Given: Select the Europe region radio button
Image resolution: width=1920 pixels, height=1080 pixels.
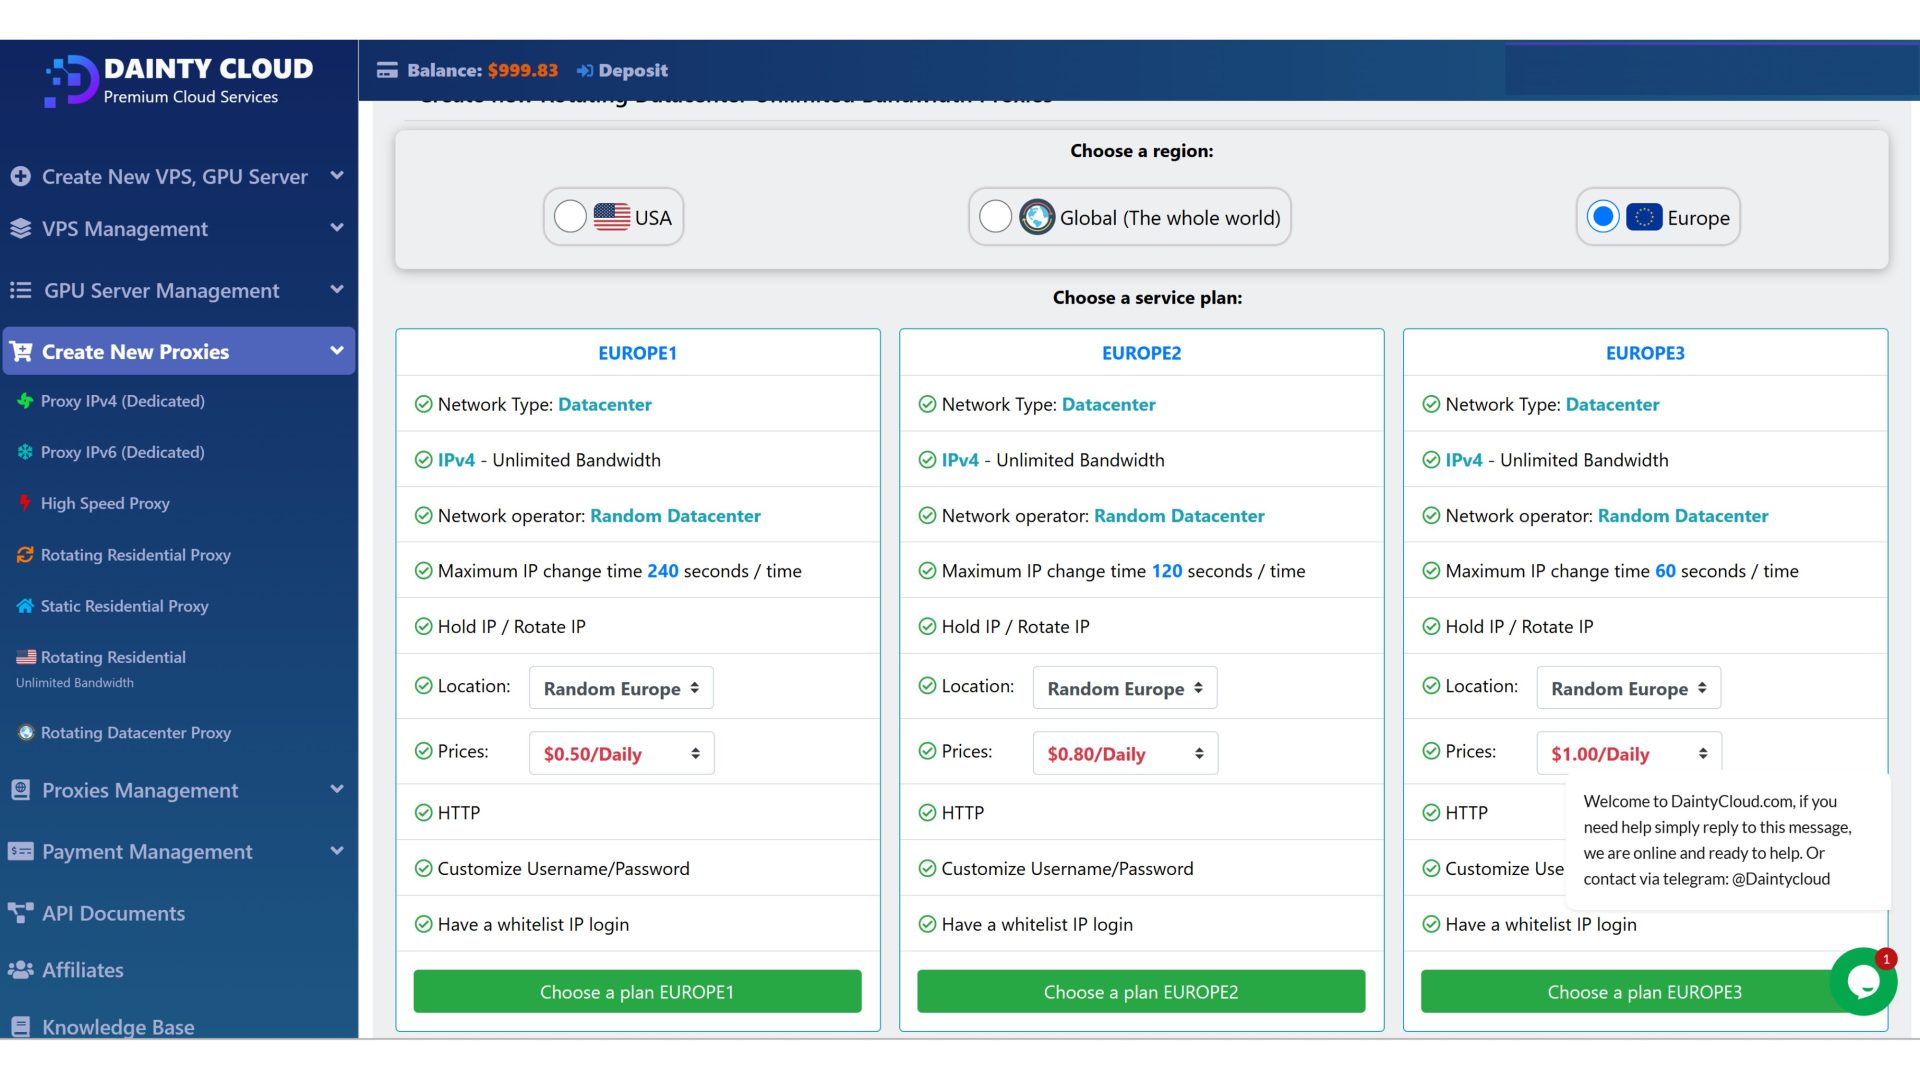Looking at the screenshot, I should point(1603,216).
